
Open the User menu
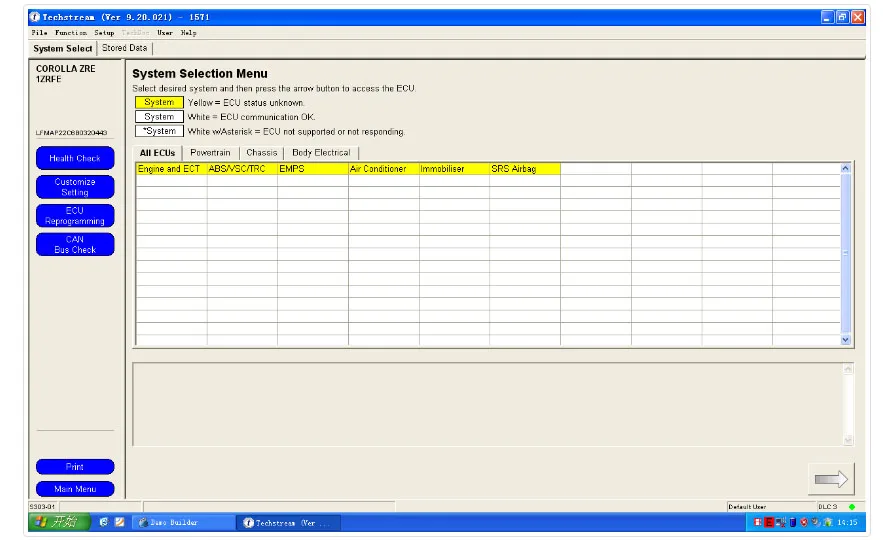pos(165,33)
